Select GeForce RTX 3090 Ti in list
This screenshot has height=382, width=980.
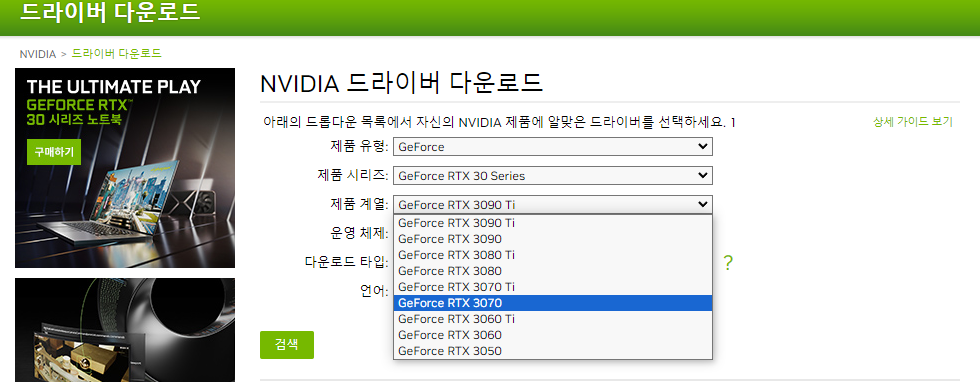552,223
